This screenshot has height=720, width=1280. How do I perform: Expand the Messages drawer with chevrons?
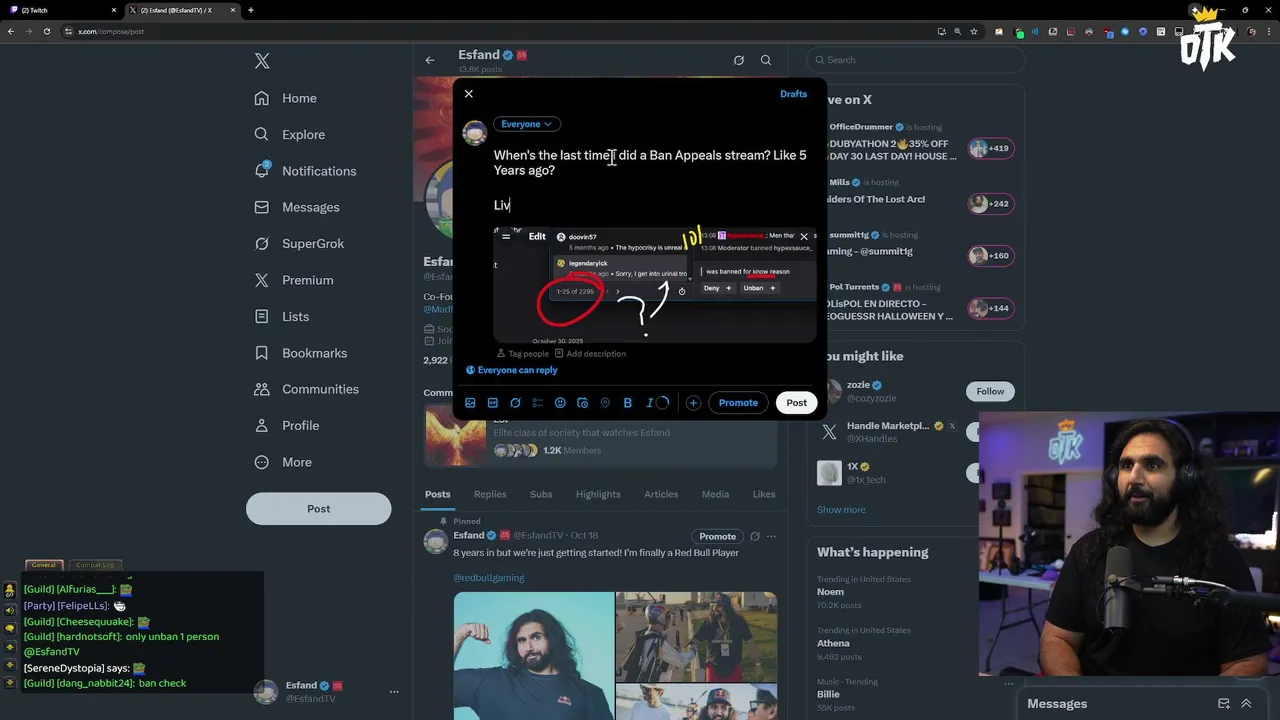1246,704
